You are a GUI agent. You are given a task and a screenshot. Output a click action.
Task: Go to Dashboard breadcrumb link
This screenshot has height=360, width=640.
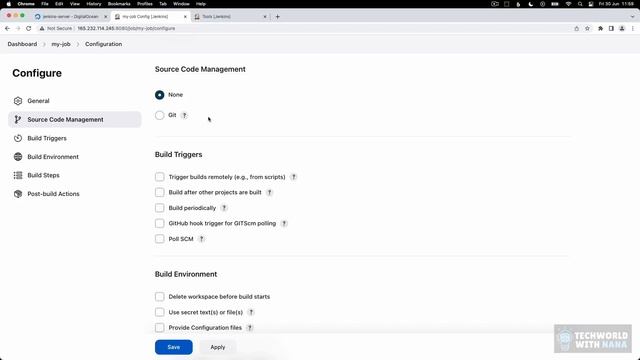[22, 44]
